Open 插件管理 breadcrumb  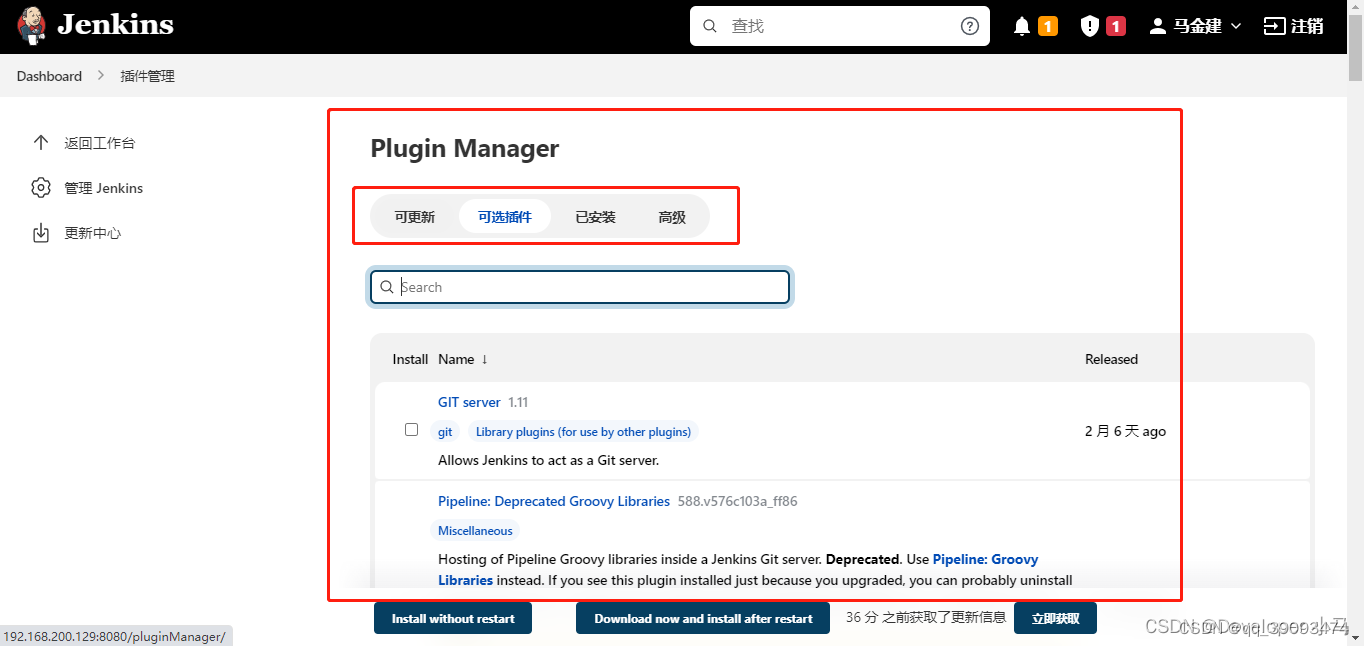147,76
